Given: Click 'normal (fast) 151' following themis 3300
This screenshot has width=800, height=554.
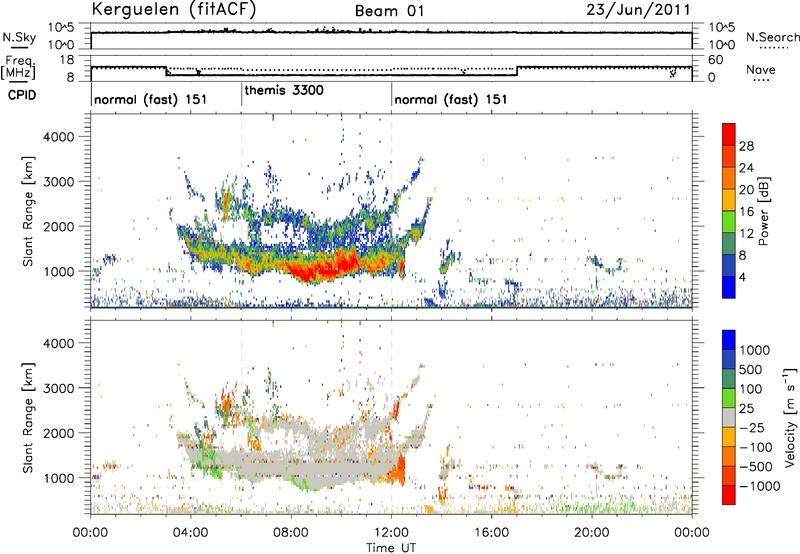Looking at the screenshot, I should 451,99.
